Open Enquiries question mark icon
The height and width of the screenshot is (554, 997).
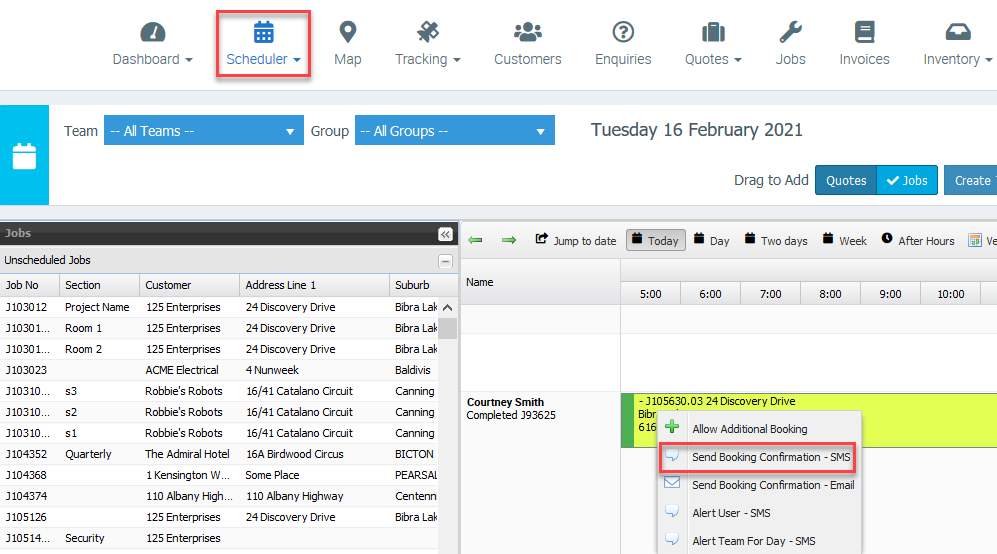623,33
